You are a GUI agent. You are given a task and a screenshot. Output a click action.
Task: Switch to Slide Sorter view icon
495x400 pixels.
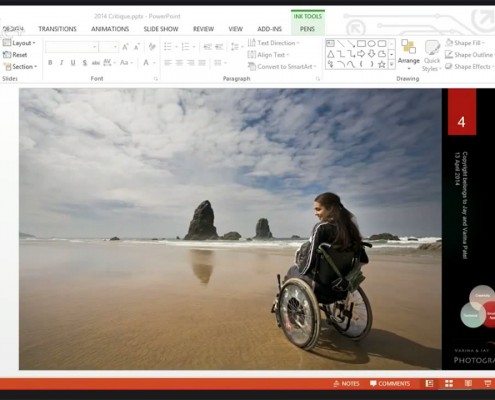[x=449, y=383]
